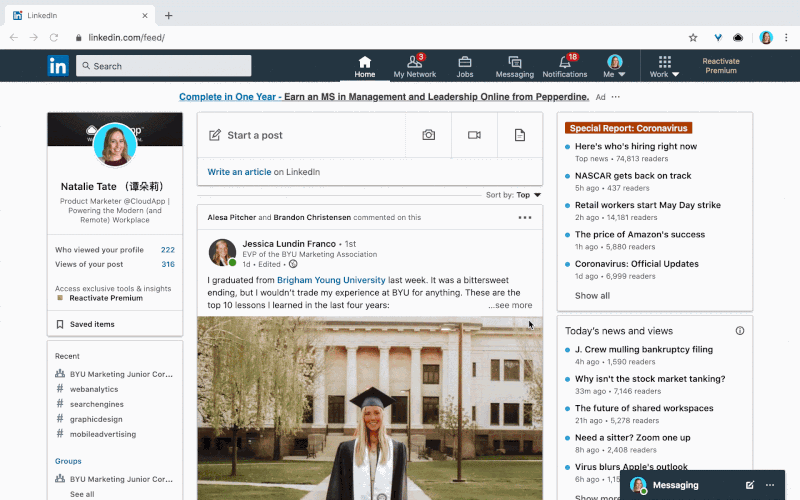800x500 pixels.
Task: Open Notifications bell with 18 badge
Action: (x=564, y=67)
